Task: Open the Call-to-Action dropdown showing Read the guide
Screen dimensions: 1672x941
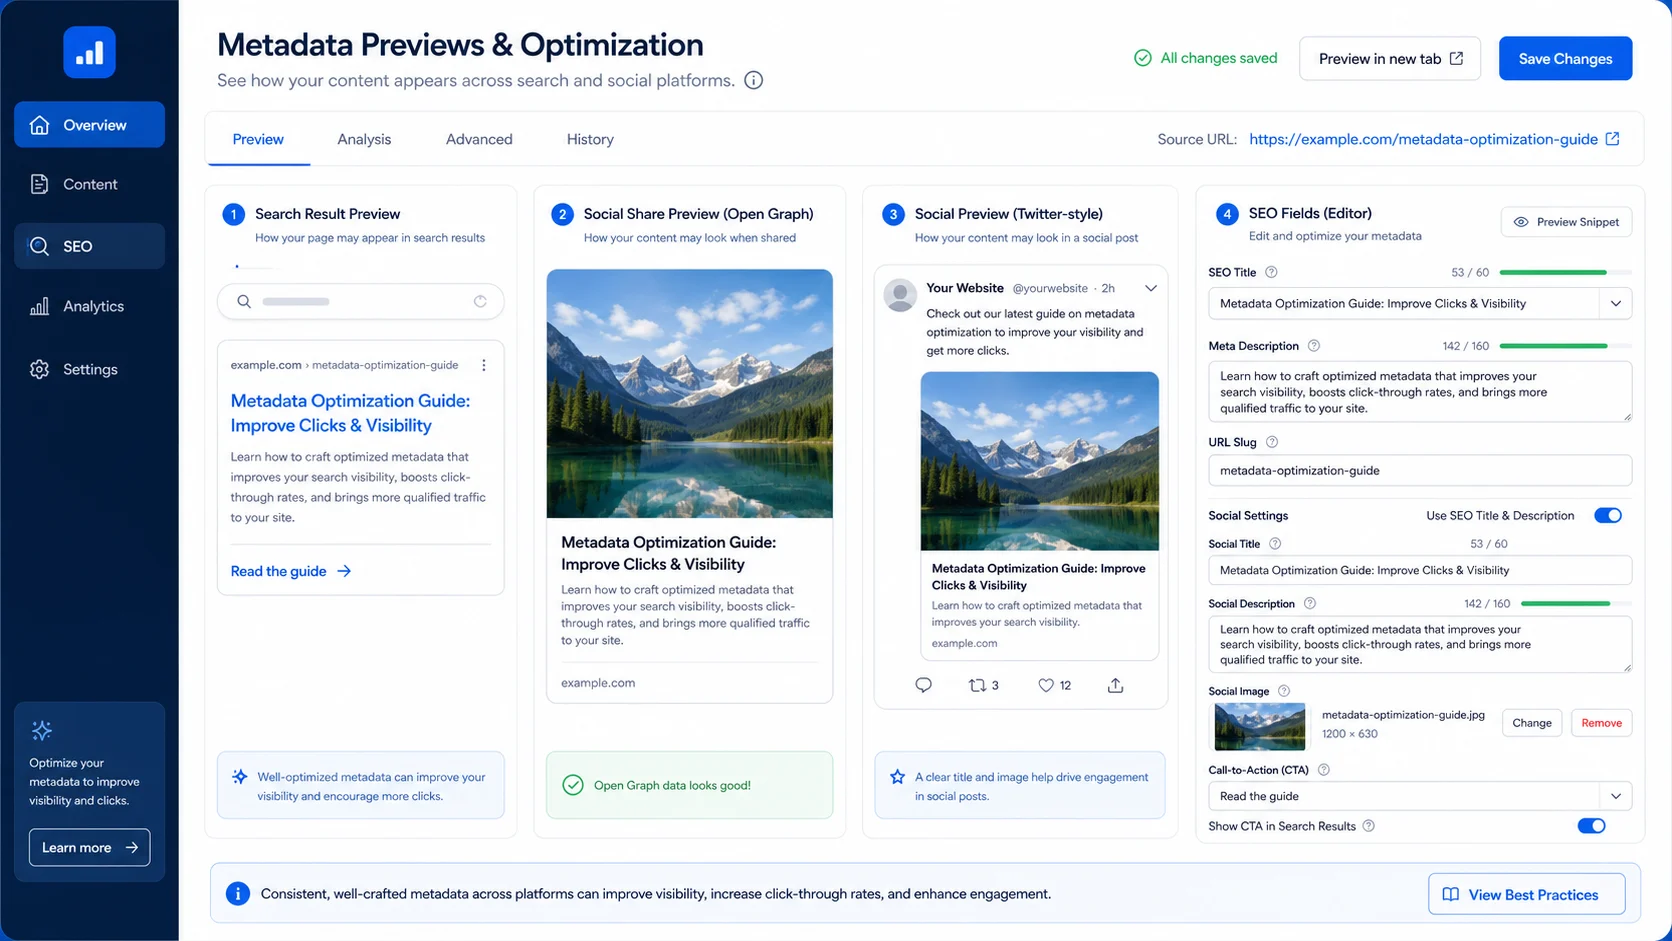Action: 1420,796
